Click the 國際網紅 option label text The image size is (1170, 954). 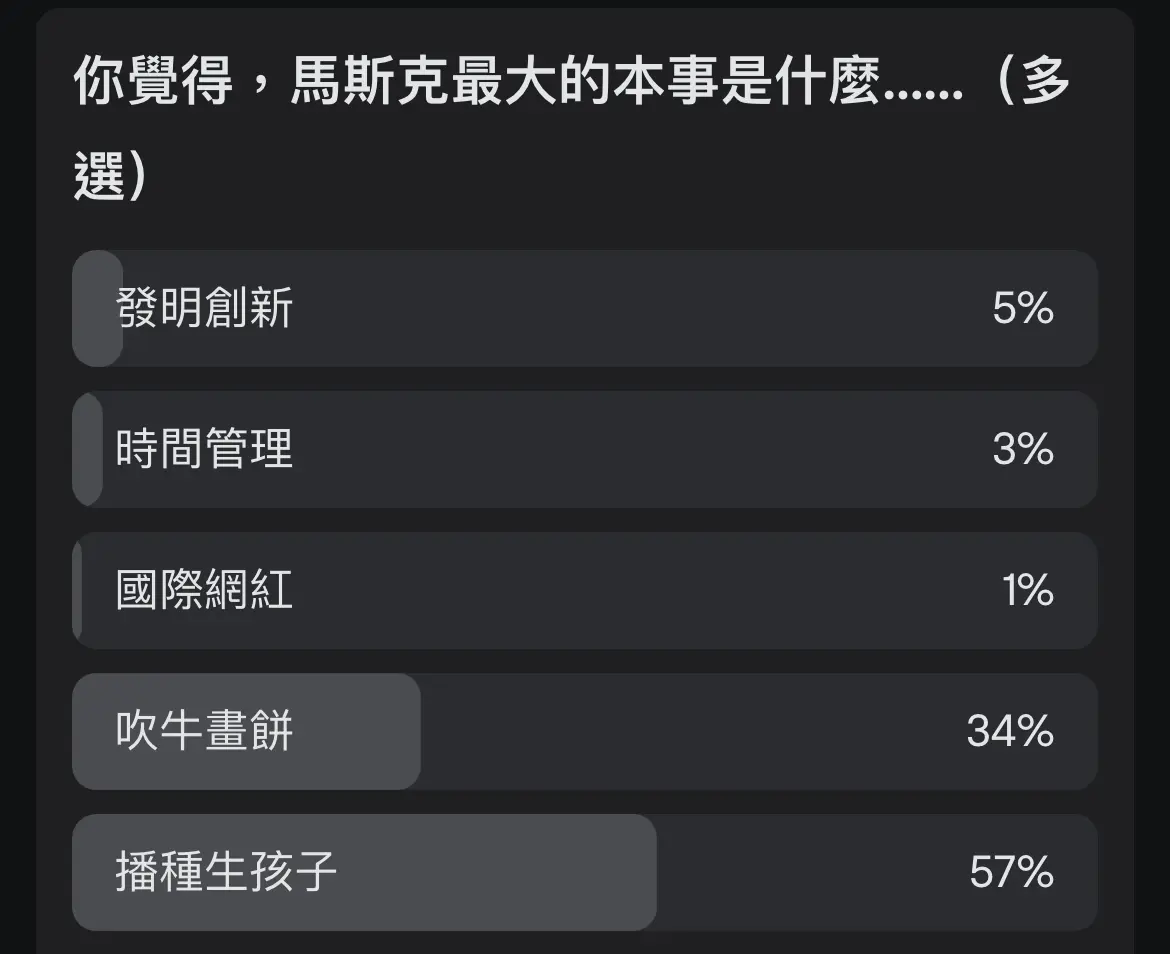tap(200, 591)
